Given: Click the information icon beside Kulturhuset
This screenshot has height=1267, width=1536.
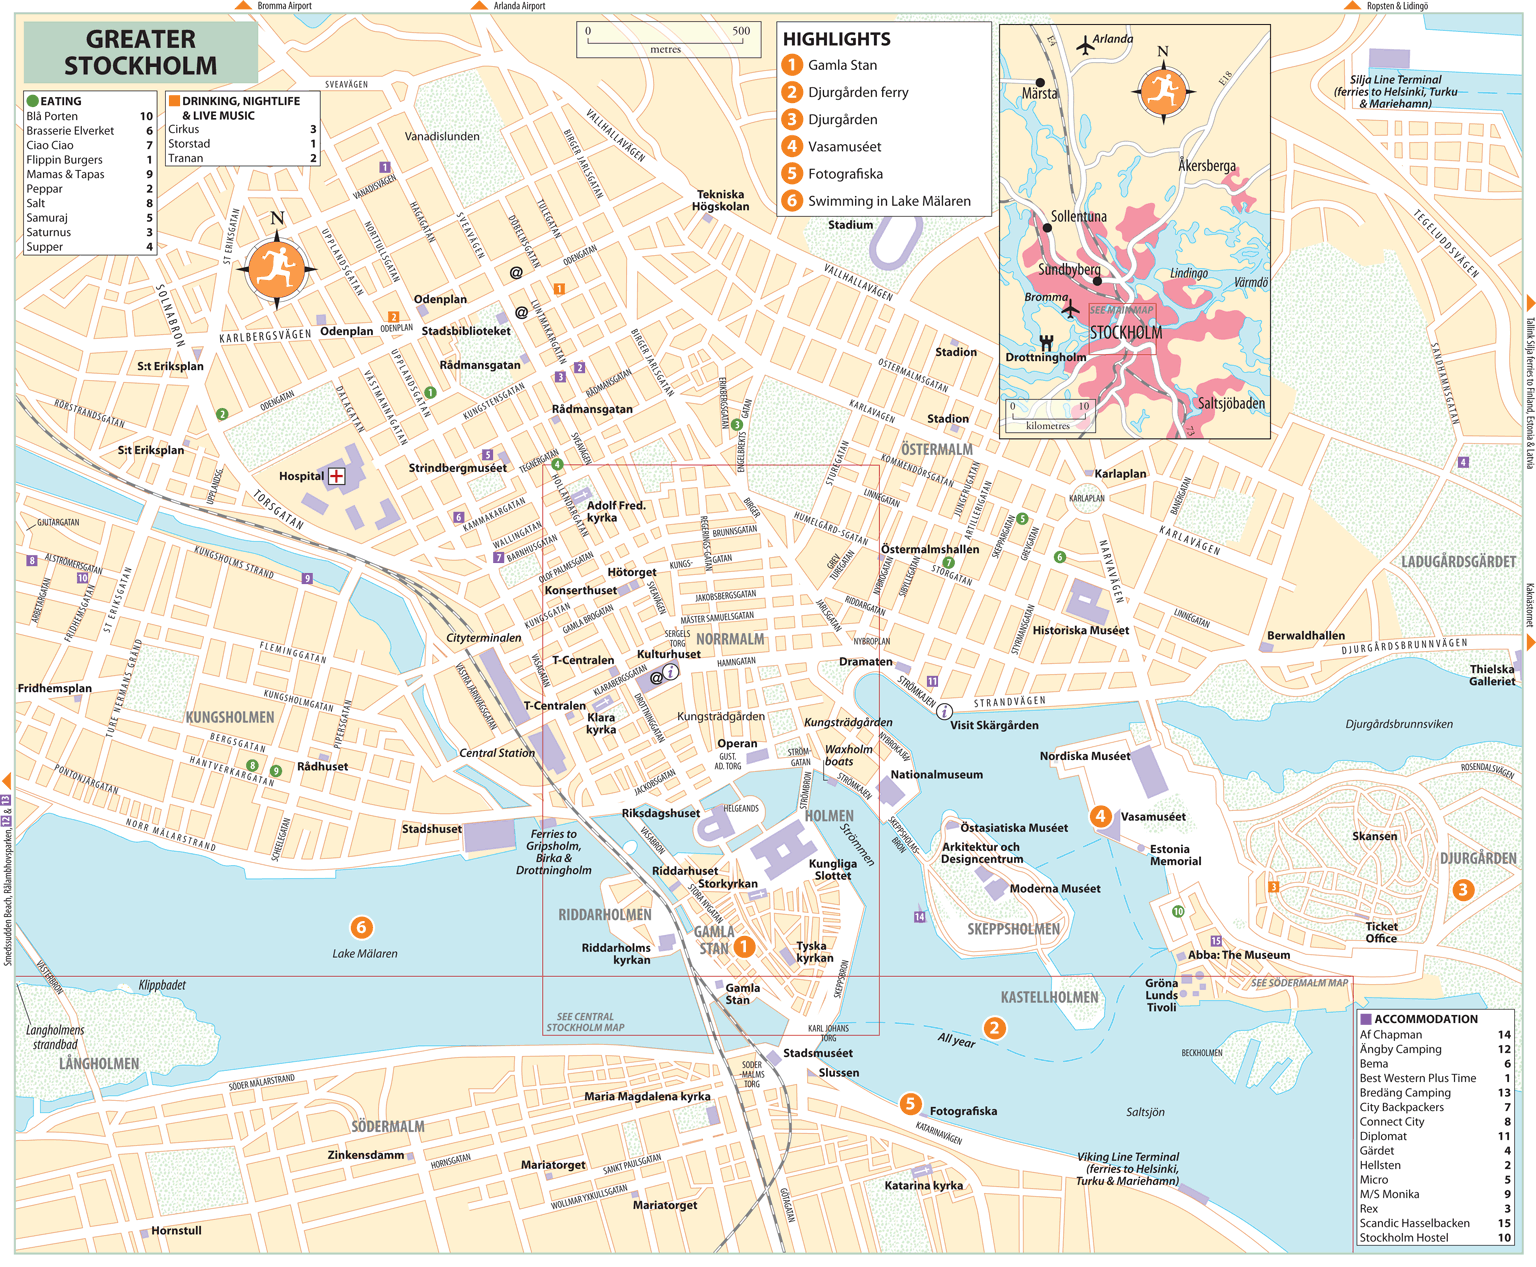Looking at the screenshot, I should (x=671, y=672).
